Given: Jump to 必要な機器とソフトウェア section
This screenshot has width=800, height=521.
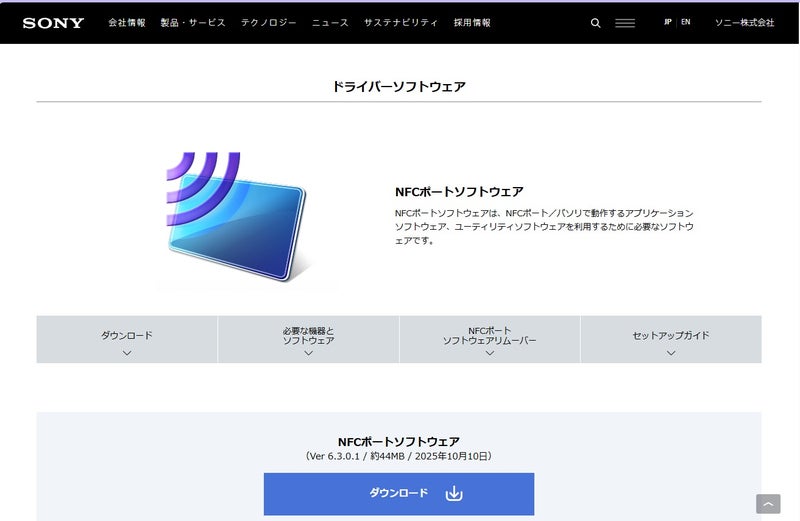Looking at the screenshot, I should pyautogui.click(x=308, y=340).
